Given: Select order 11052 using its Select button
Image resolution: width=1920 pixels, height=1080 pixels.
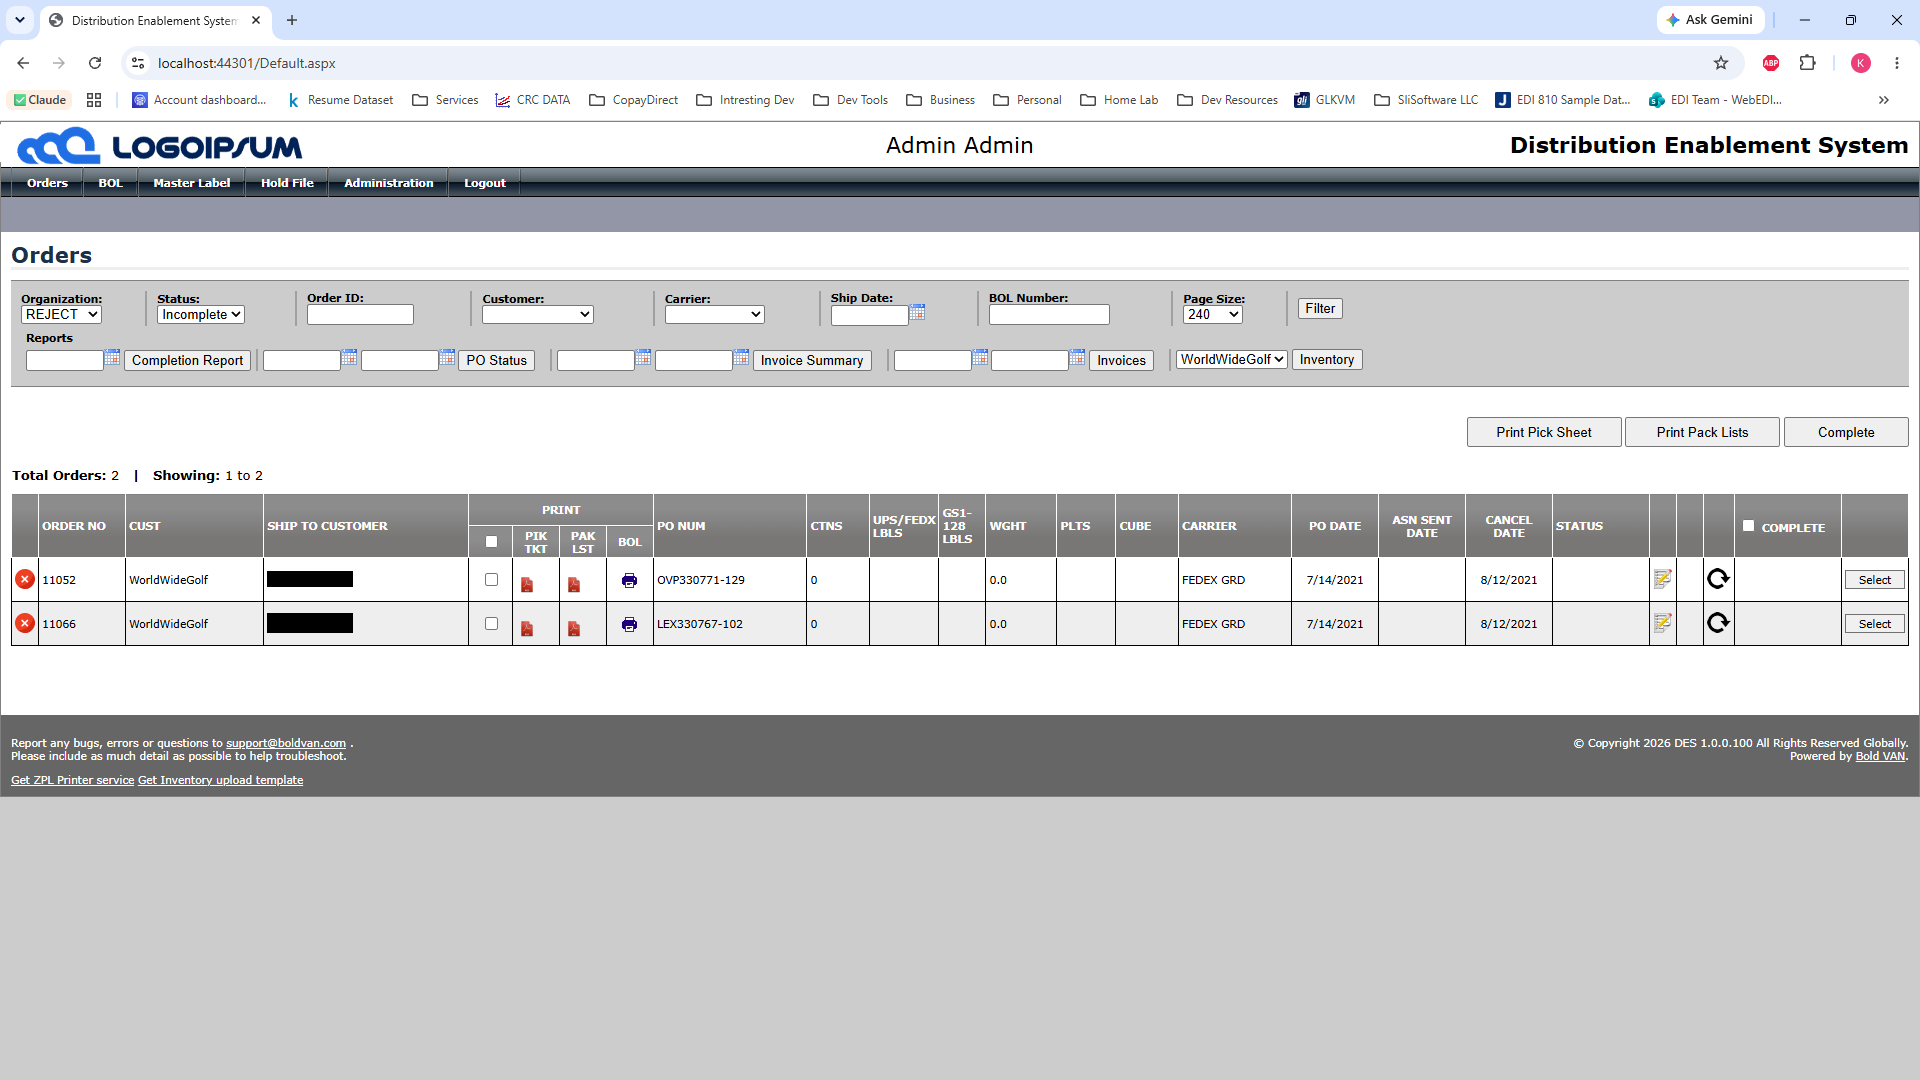Looking at the screenshot, I should (1875, 580).
